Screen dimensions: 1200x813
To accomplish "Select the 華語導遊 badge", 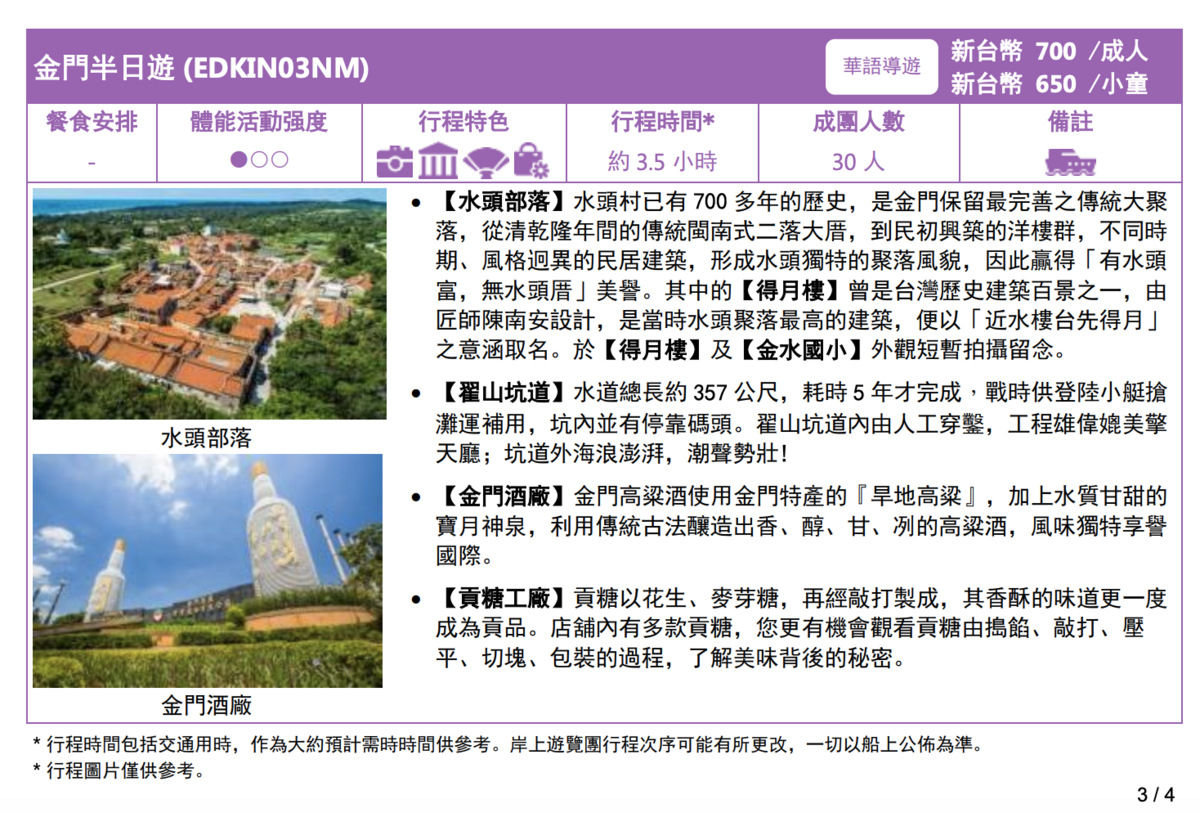I will [x=881, y=67].
